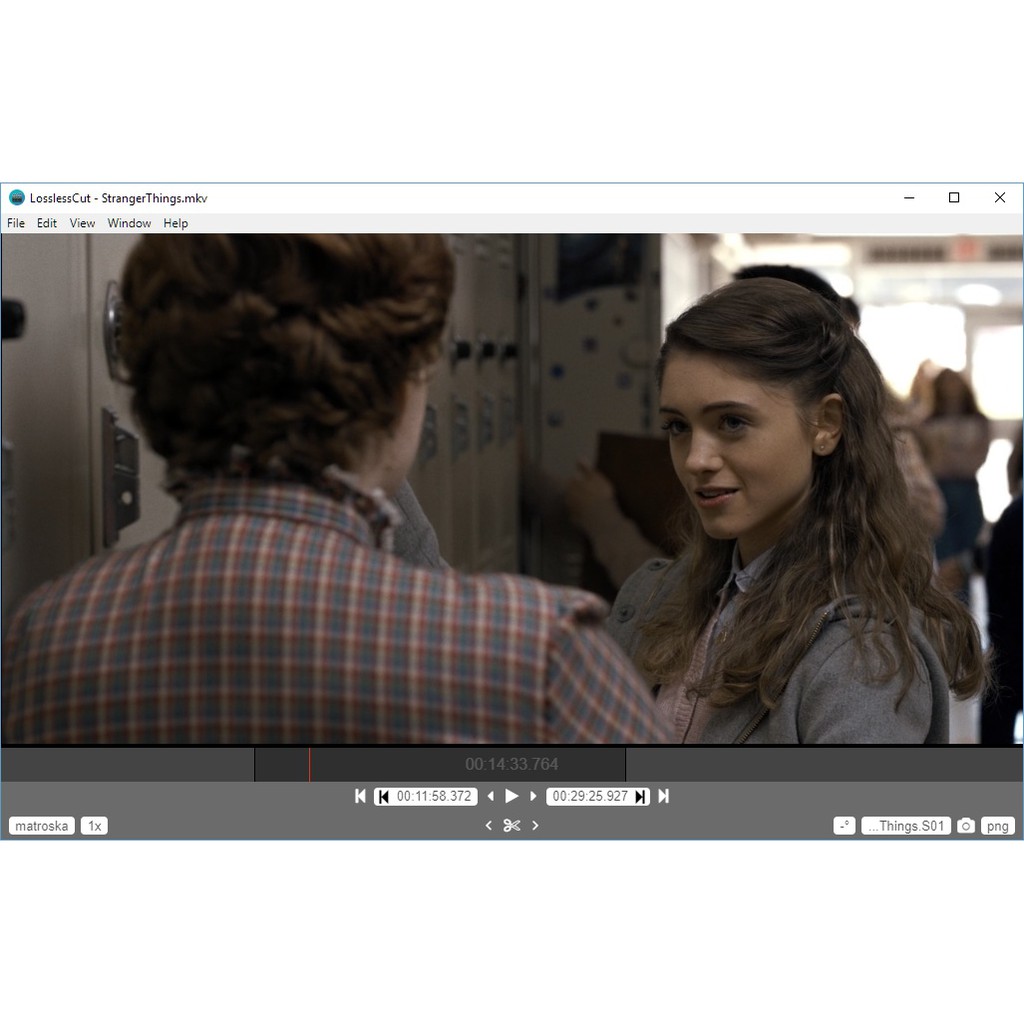Toggle the 1x playback speed button
Viewport: 1024px width, 1024px height.
[94, 826]
